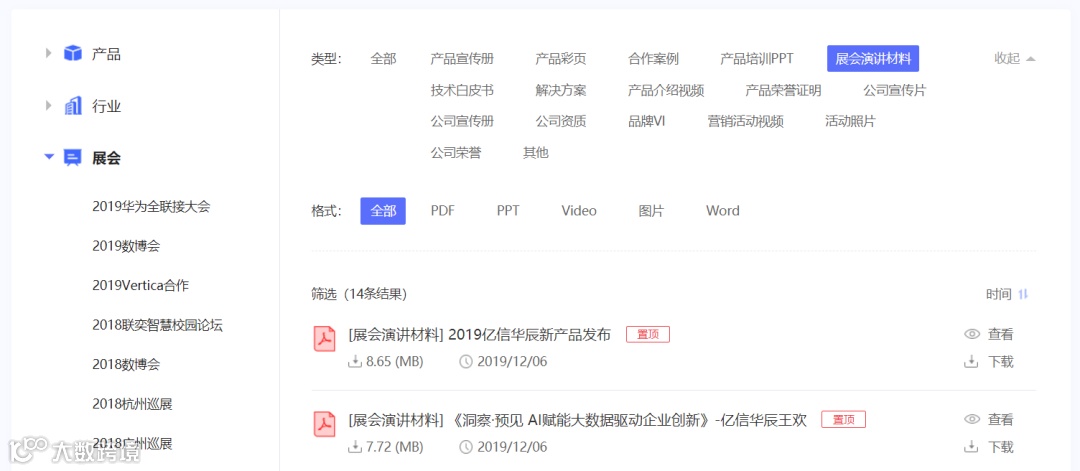Sort results by 时间
The height and width of the screenshot is (471, 1080).
pos(999,294)
